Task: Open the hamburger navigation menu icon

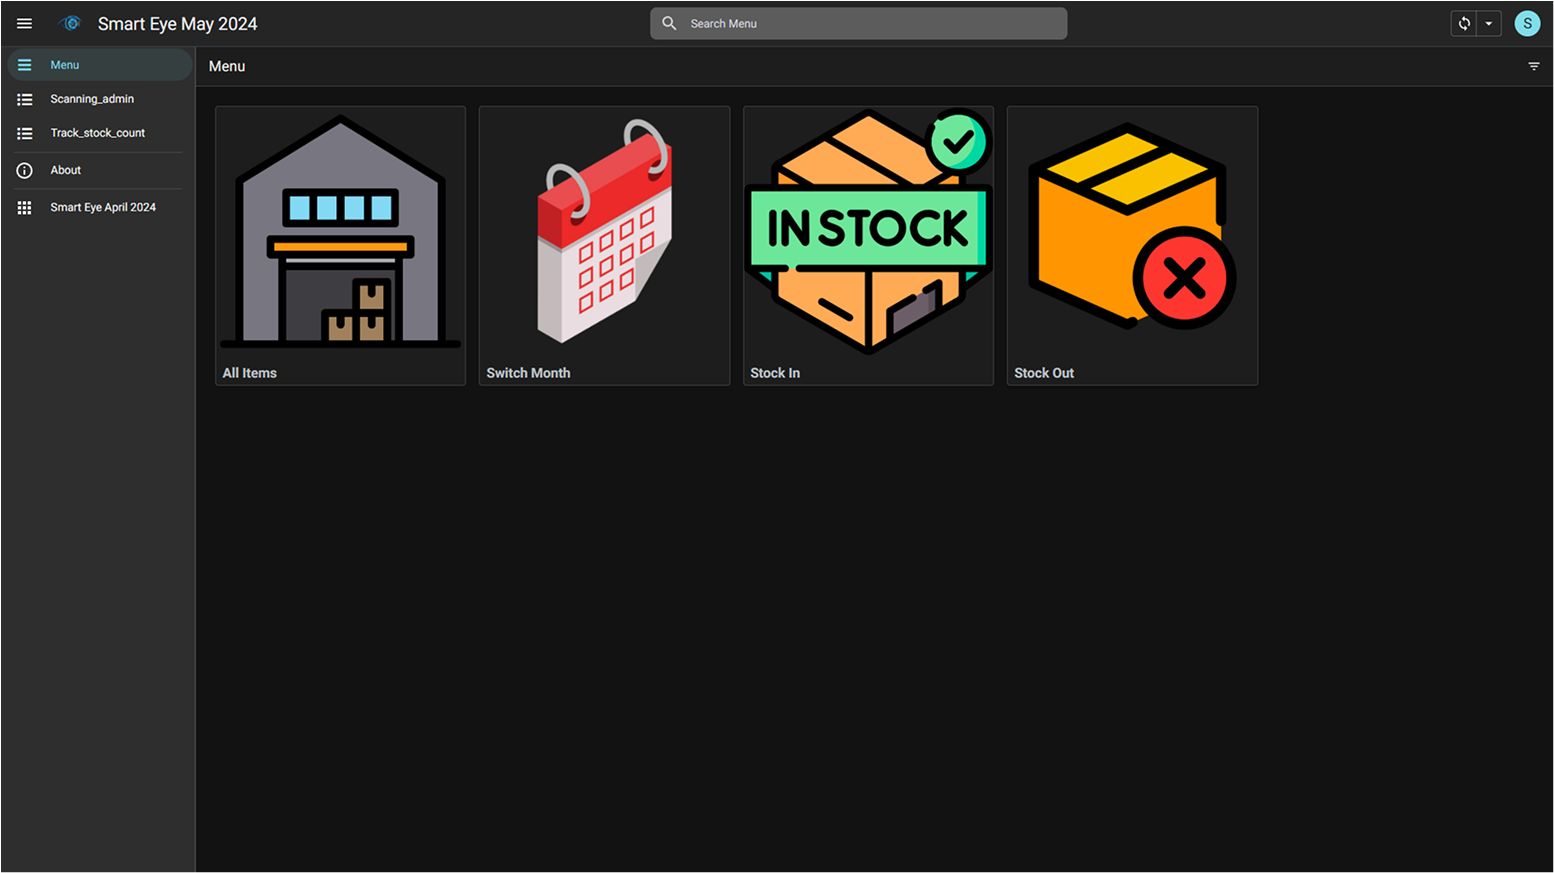Action: click(x=24, y=24)
